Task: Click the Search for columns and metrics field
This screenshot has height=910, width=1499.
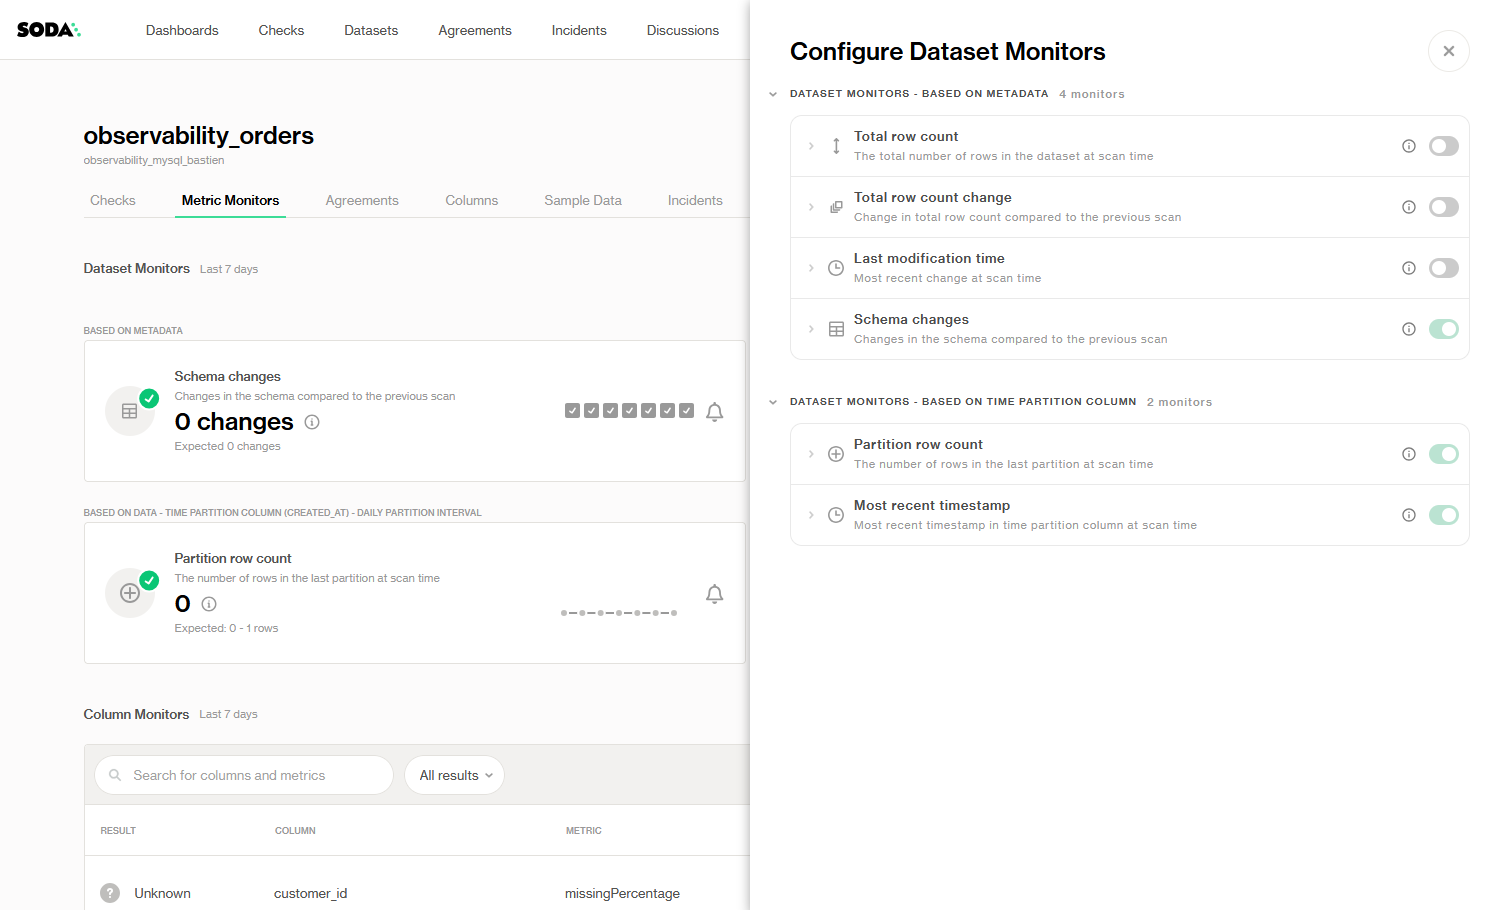Action: pyautogui.click(x=244, y=775)
